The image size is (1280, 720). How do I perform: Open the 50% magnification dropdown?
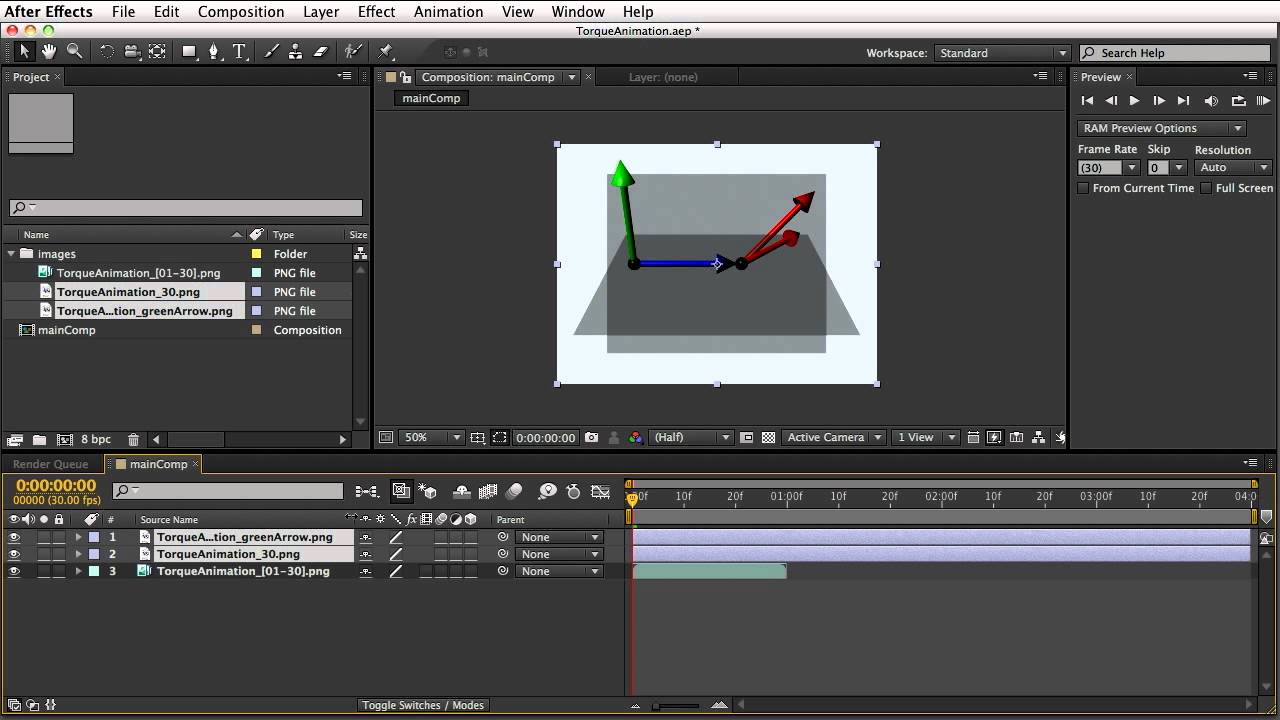coord(431,437)
